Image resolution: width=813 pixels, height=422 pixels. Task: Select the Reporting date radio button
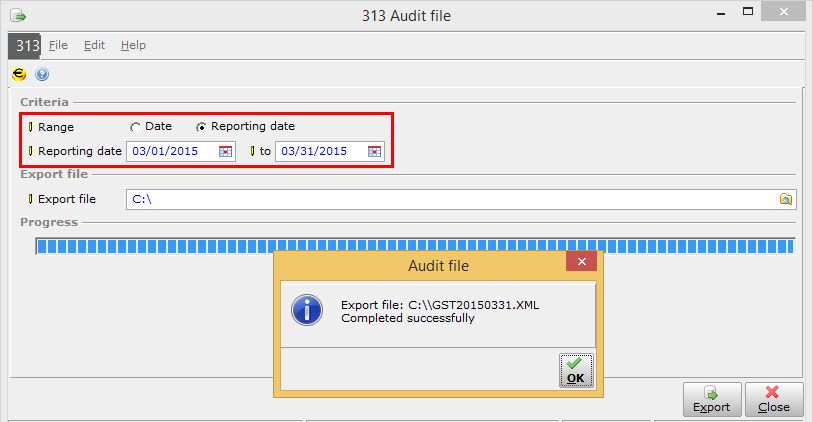pos(201,127)
